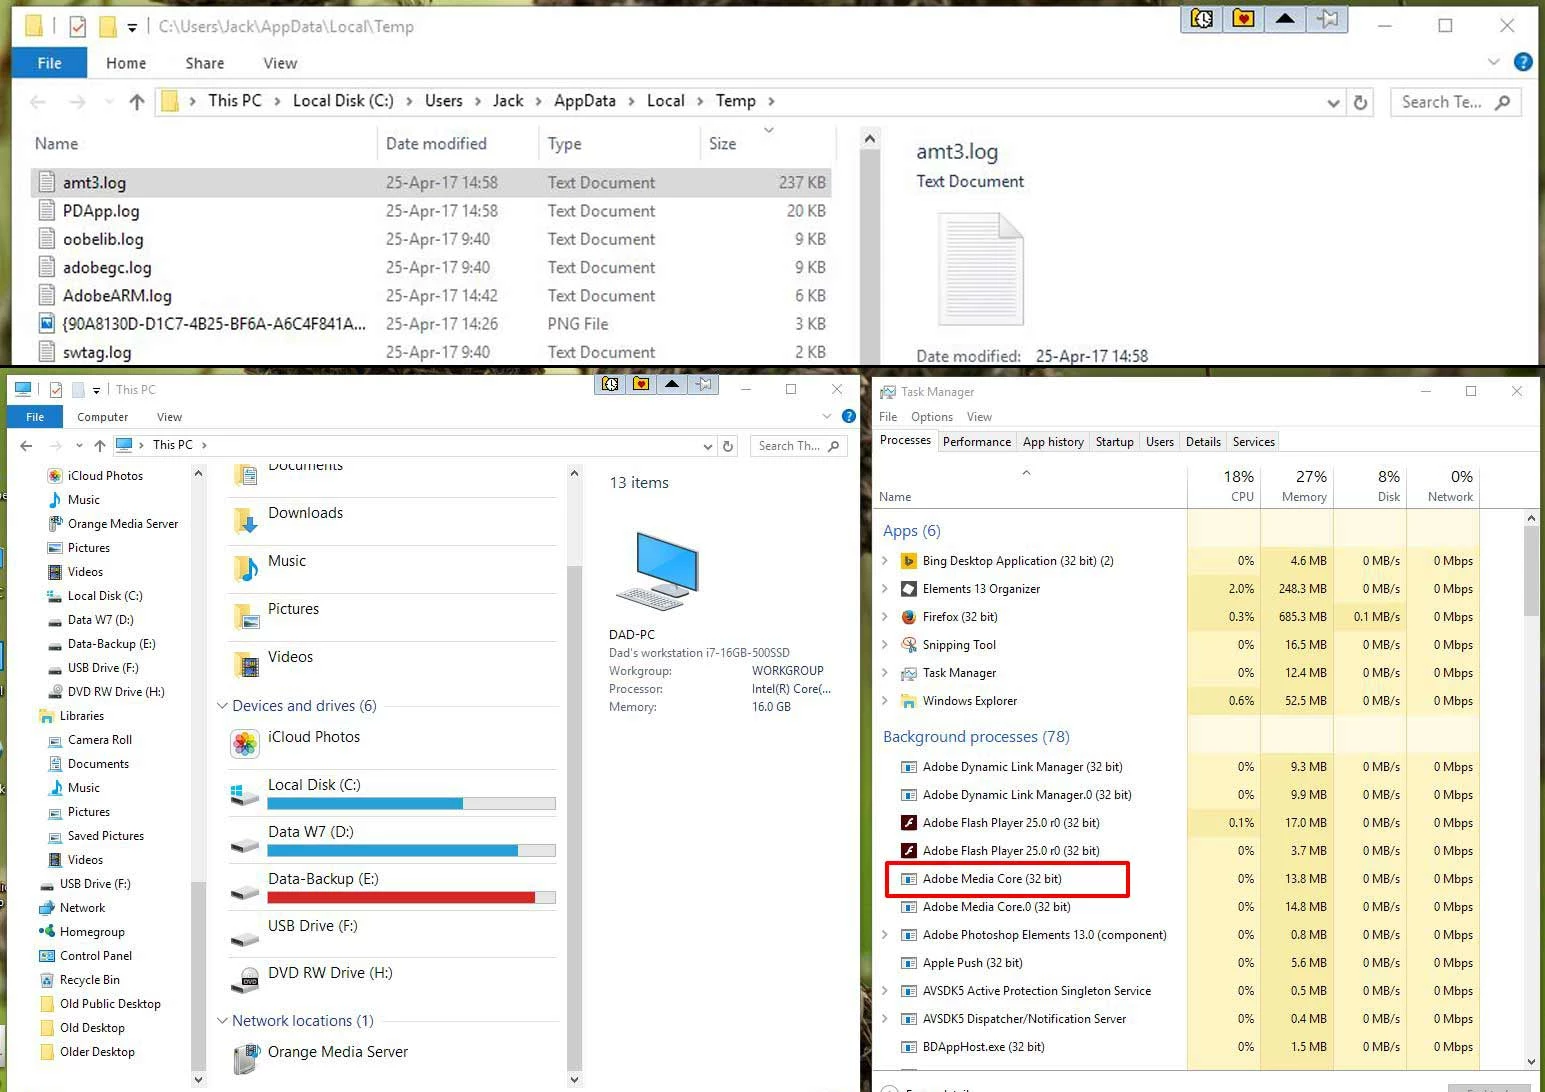The image size is (1545, 1092).
Task: Click Camera Roll library in sidebar
Action: pos(90,740)
